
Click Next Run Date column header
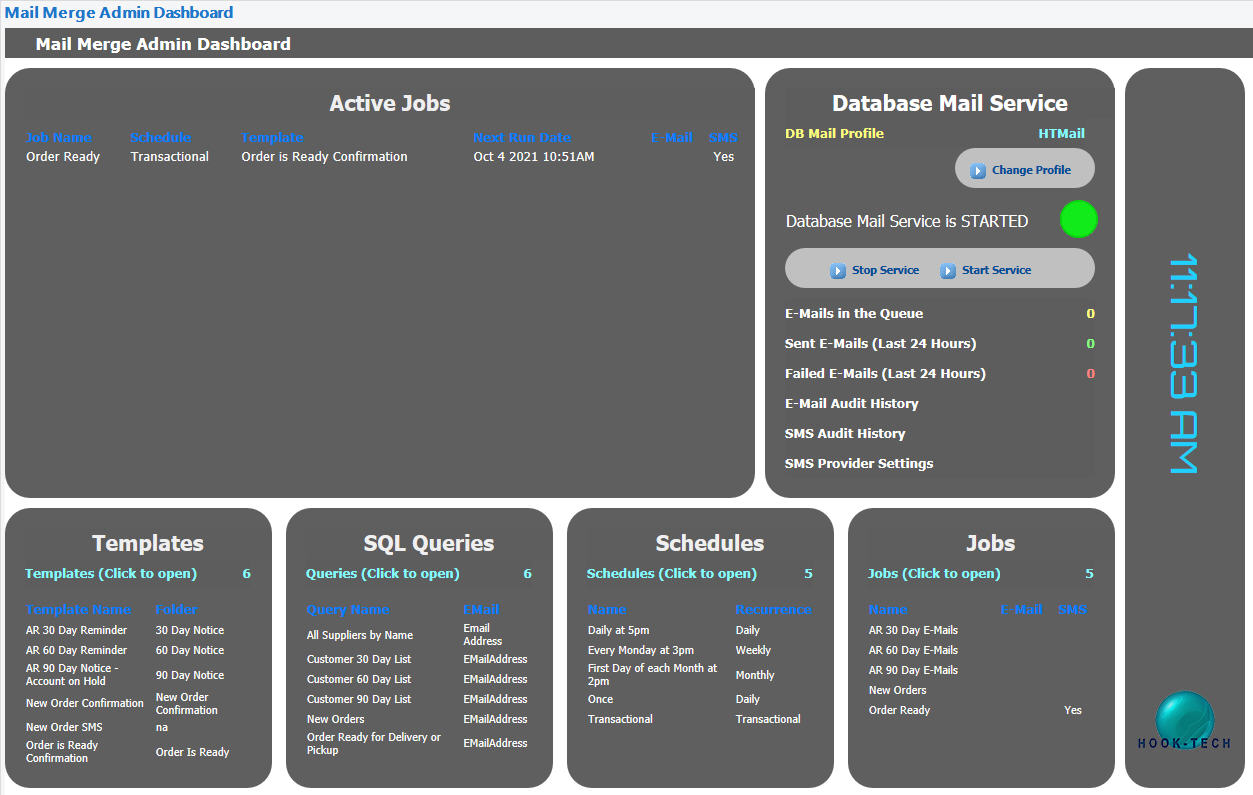(522, 138)
